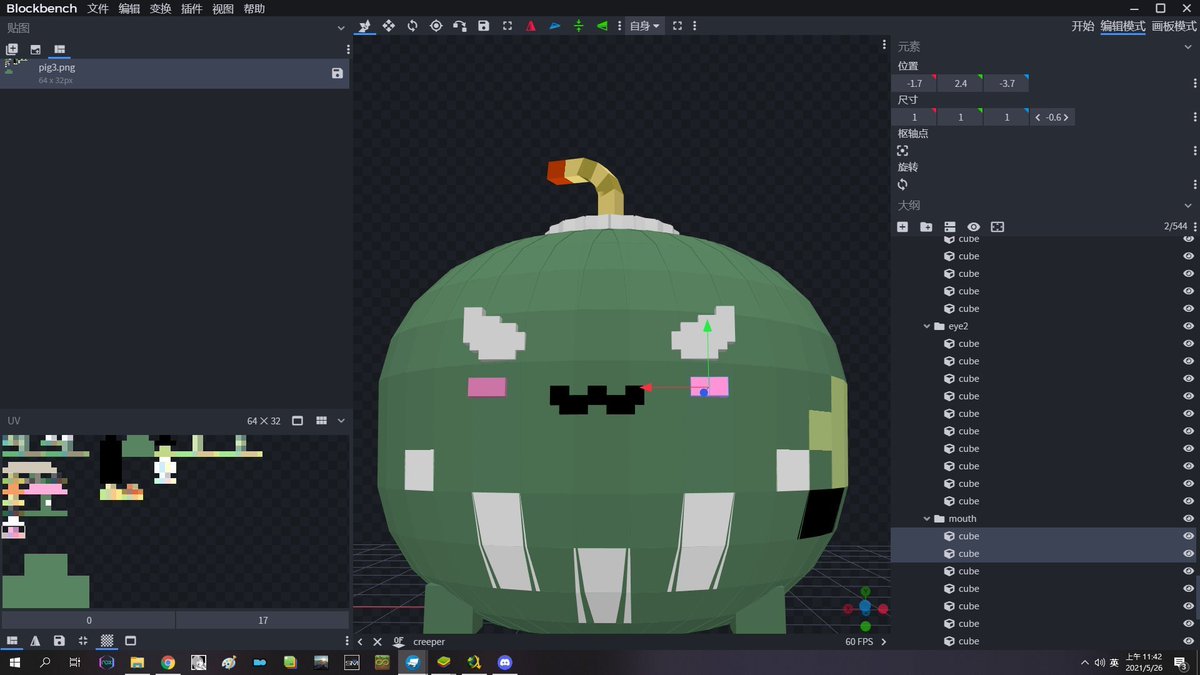Toggle visibility of the mouth group
Image resolution: width=1200 pixels, height=675 pixels.
click(x=1188, y=518)
